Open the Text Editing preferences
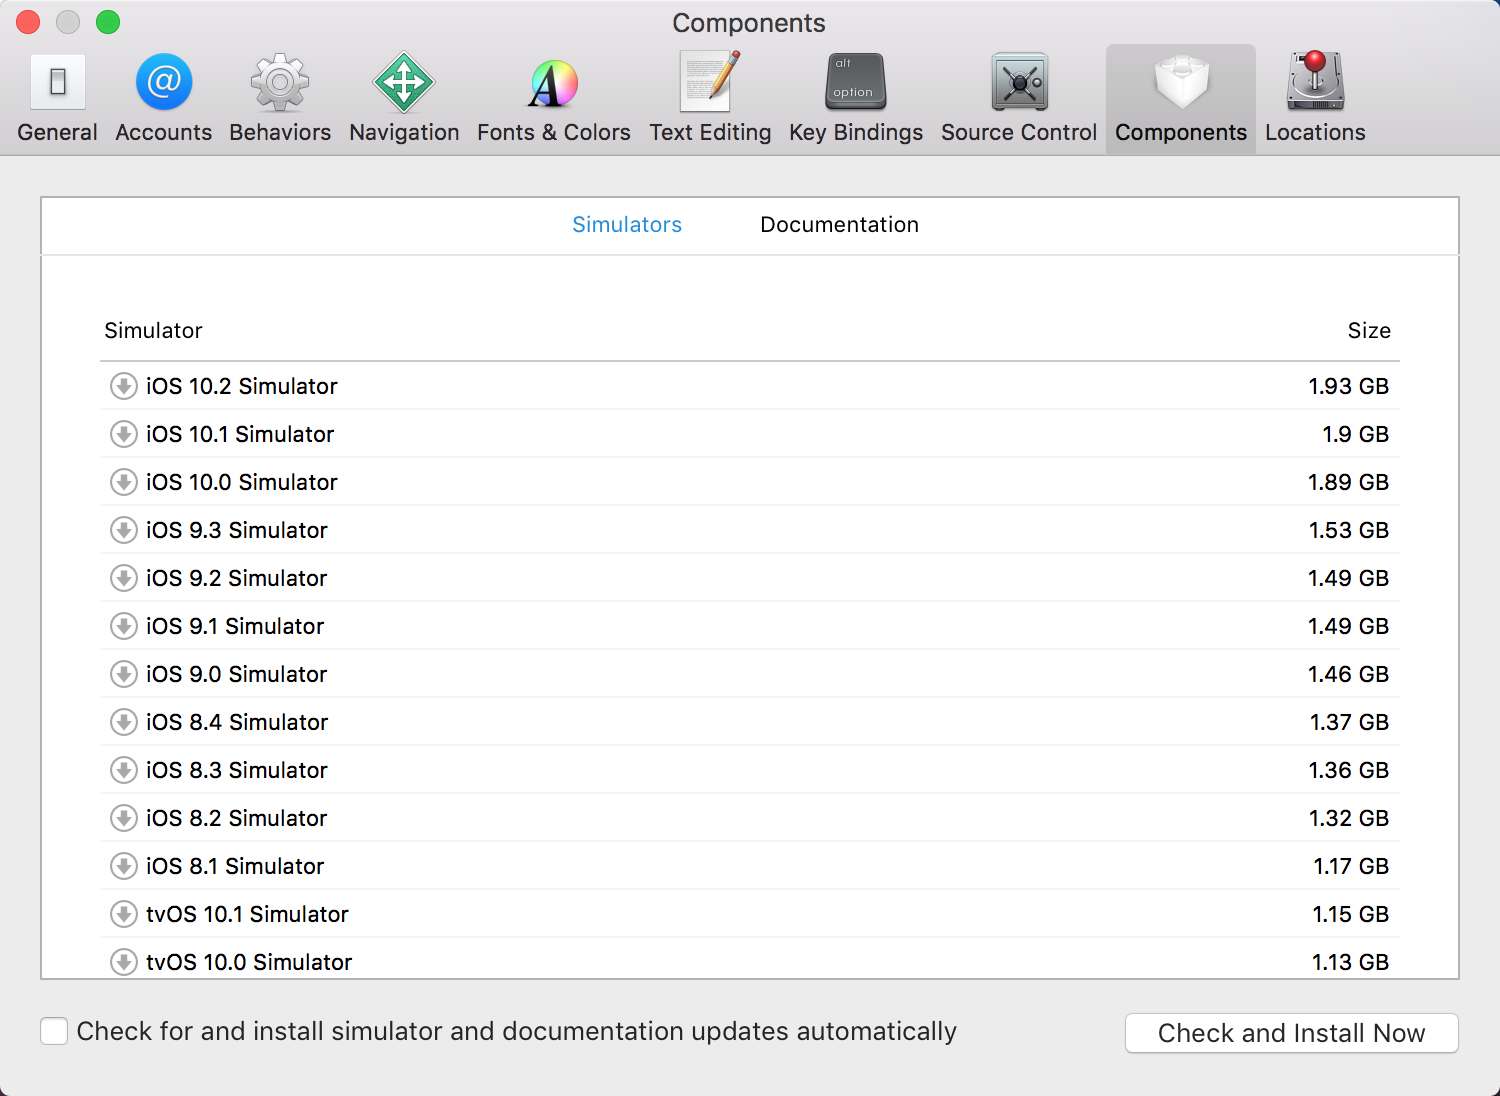 pos(710,98)
